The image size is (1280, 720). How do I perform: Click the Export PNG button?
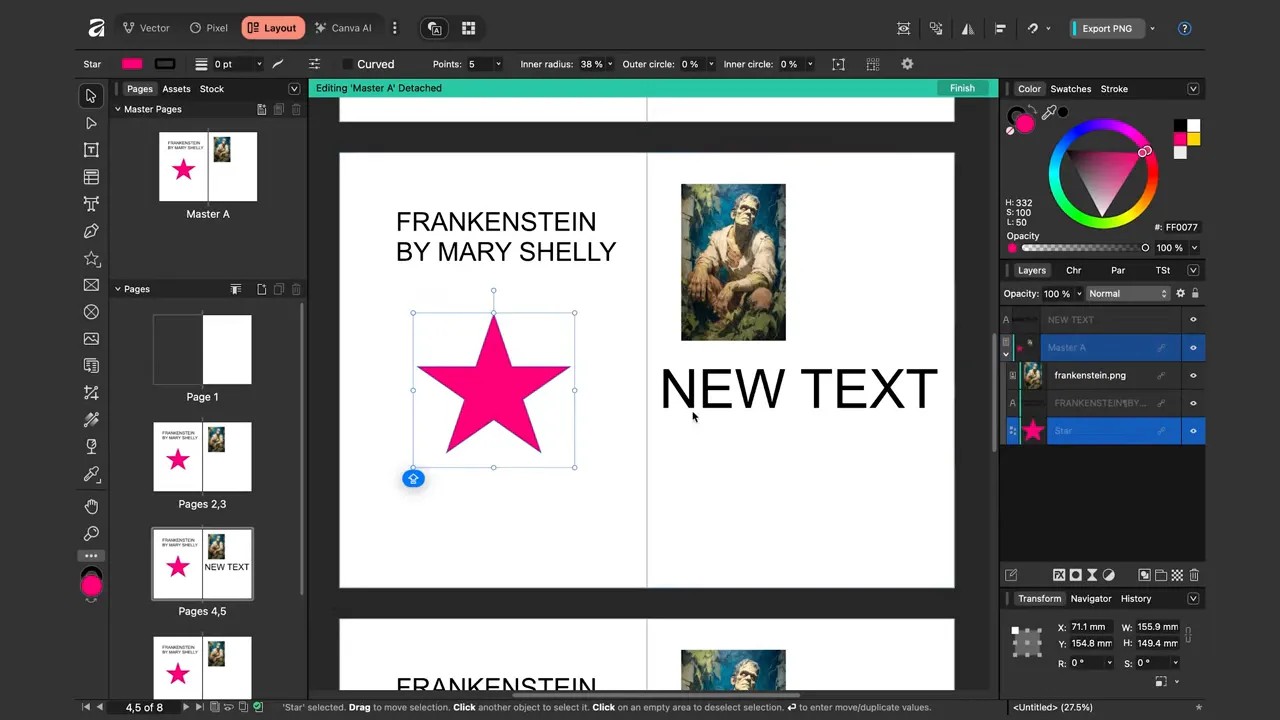[1107, 28]
